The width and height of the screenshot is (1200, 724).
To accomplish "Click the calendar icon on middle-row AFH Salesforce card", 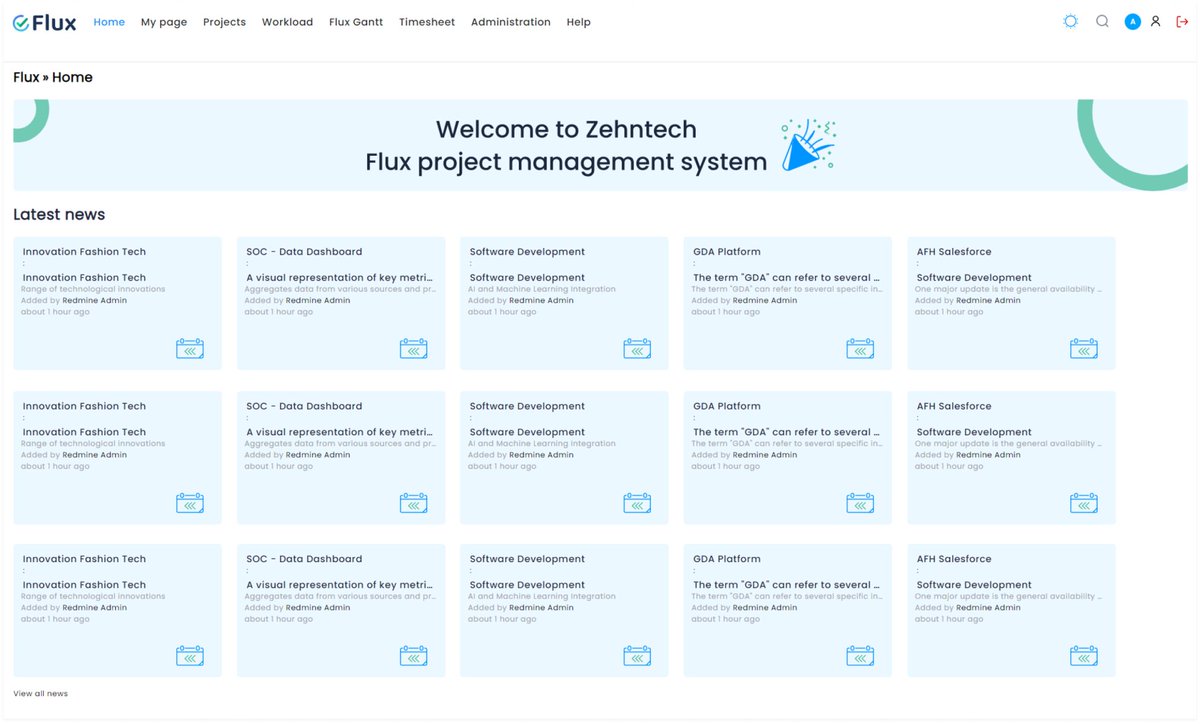I will (x=1084, y=503).
